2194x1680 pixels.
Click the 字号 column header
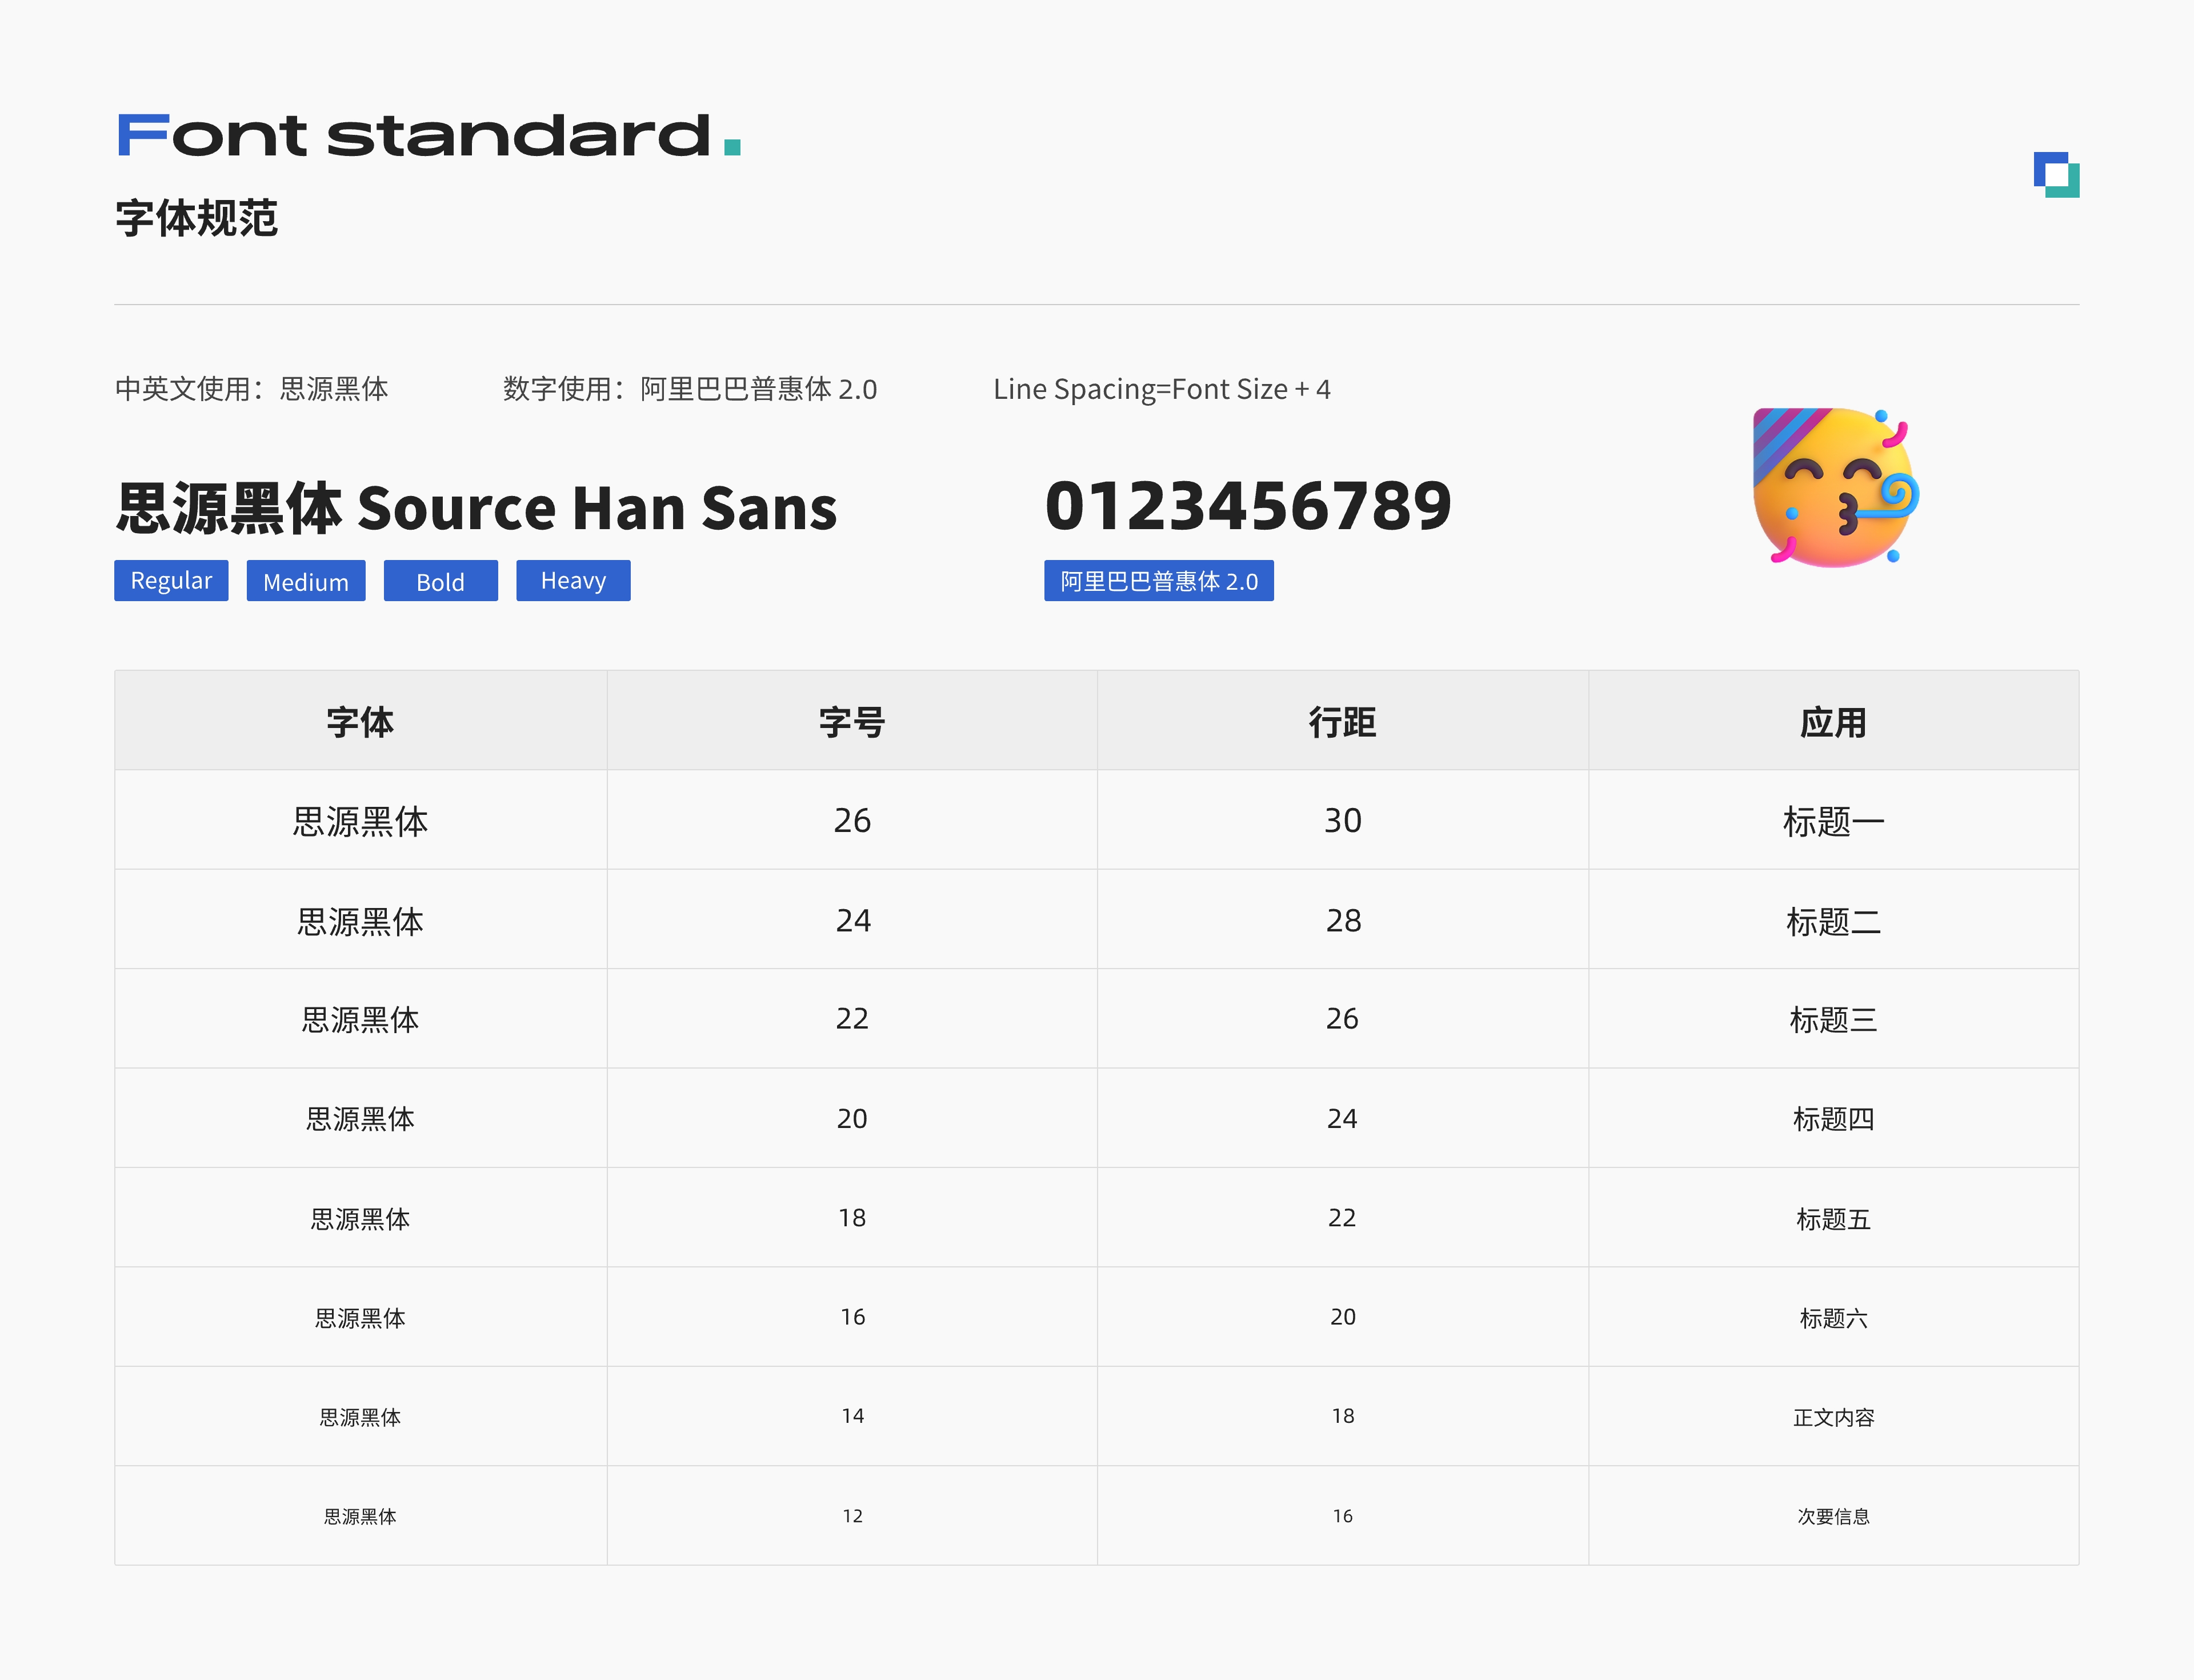851,721
